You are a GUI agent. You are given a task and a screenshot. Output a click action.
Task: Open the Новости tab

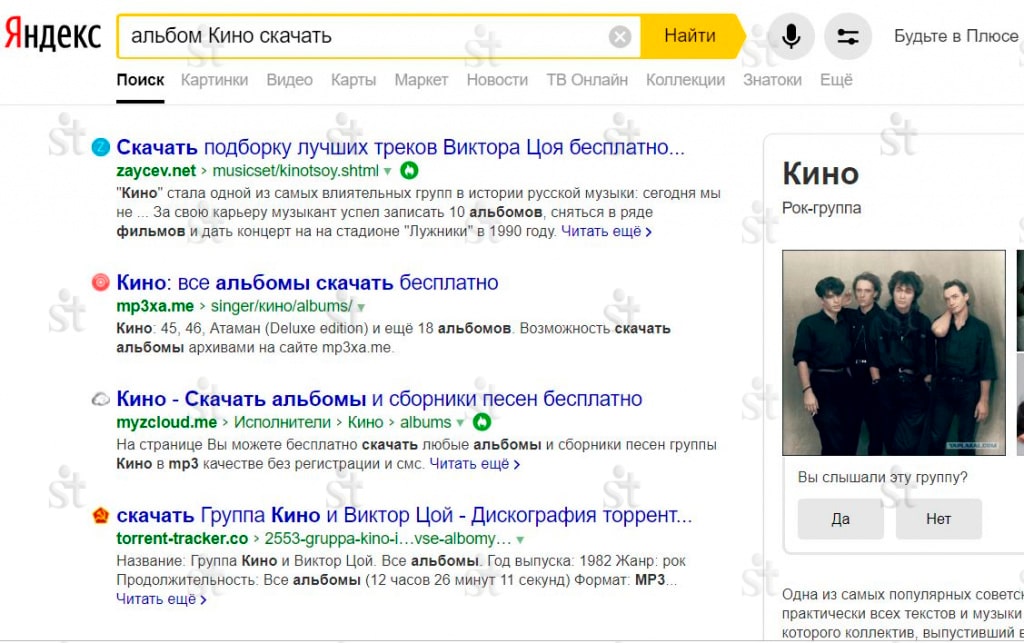pyautogui.click(x=497, y=80)
